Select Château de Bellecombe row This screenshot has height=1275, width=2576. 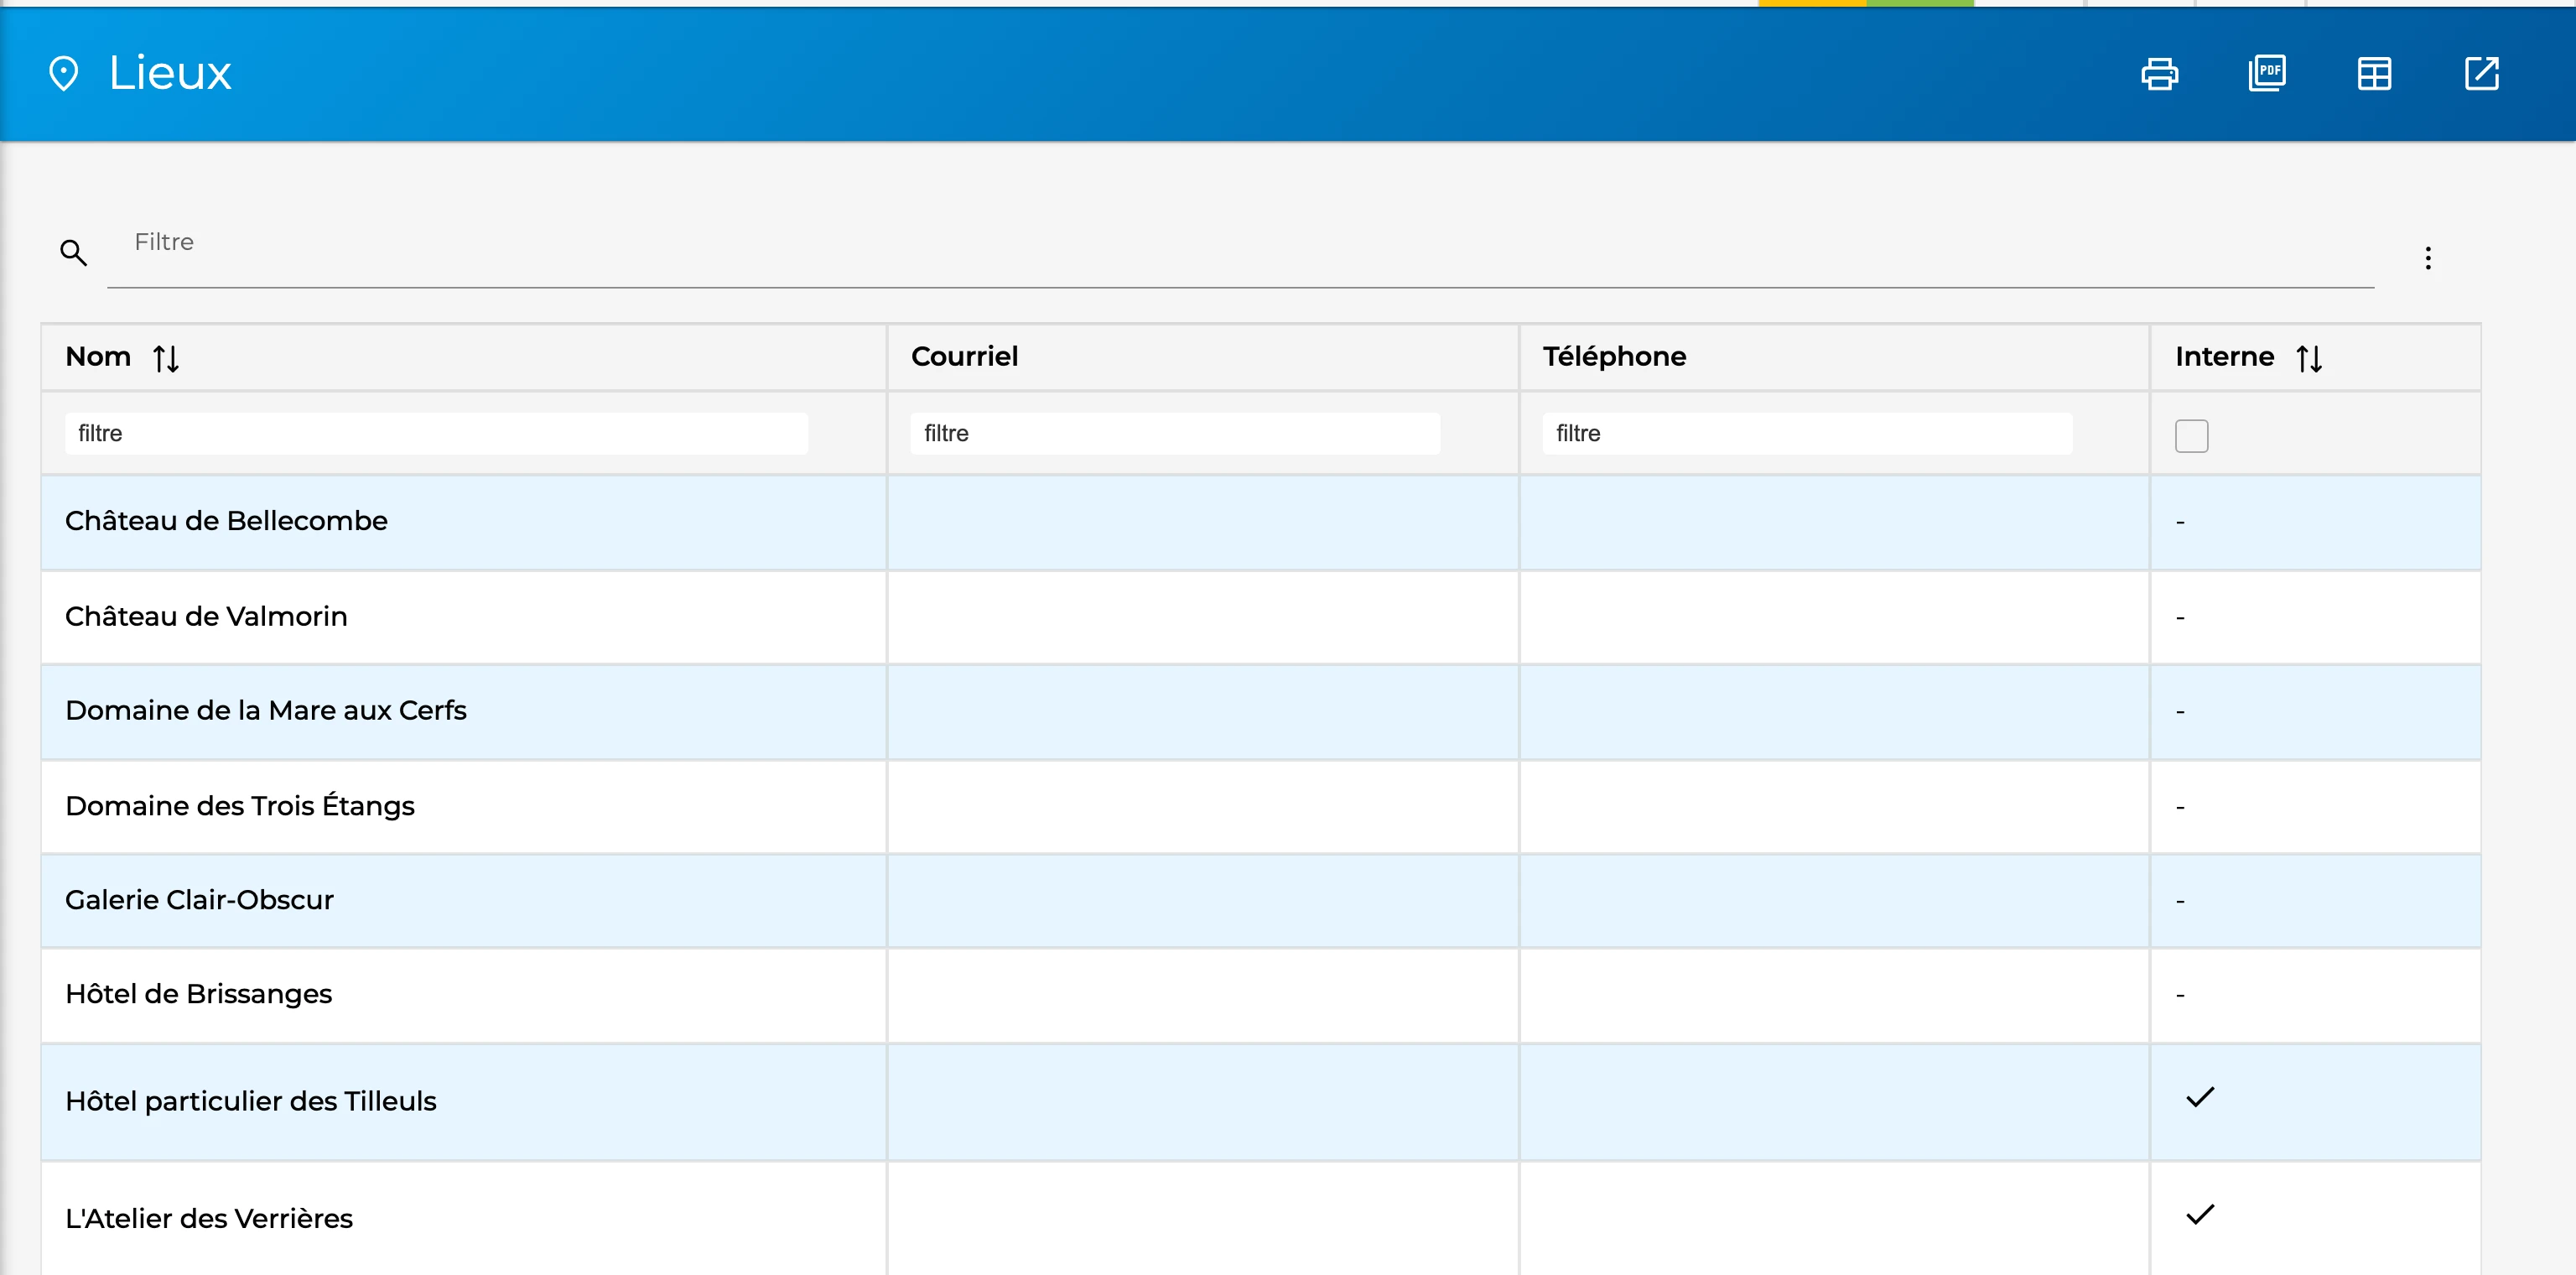click(x=1261, y=522)
